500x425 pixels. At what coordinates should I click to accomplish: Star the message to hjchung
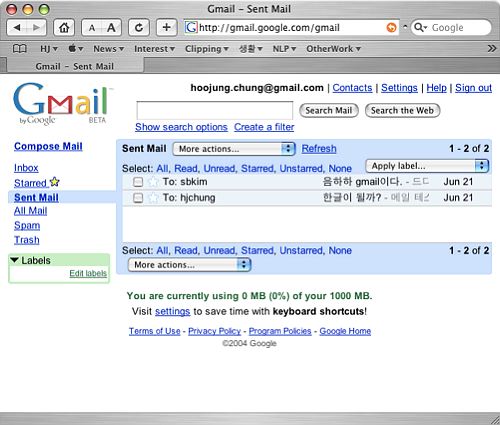click(153, 198)
